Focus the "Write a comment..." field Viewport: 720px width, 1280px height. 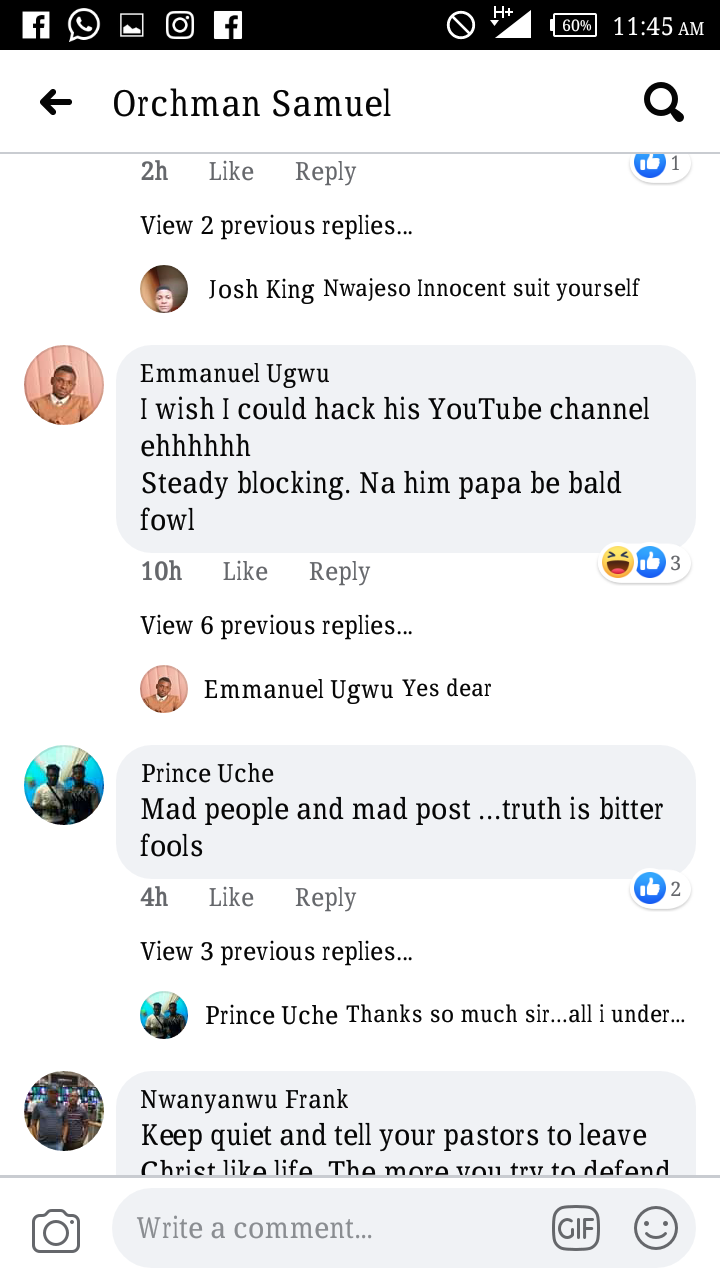pyautogui.click(x=330, y=1228)
